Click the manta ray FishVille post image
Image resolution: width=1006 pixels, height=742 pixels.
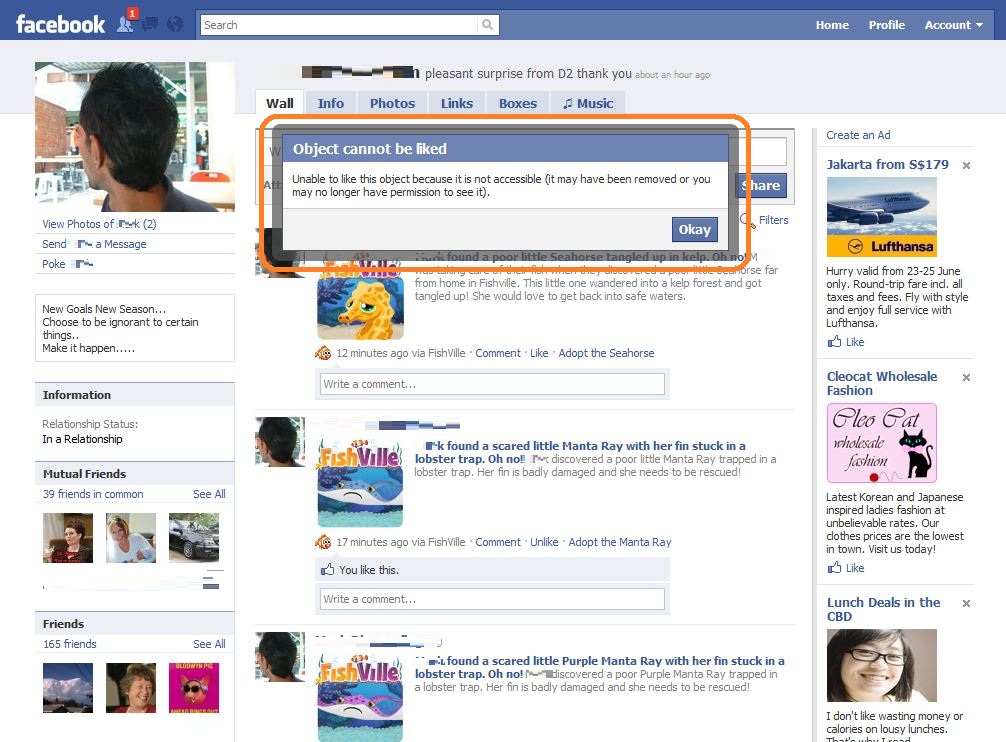361,483
